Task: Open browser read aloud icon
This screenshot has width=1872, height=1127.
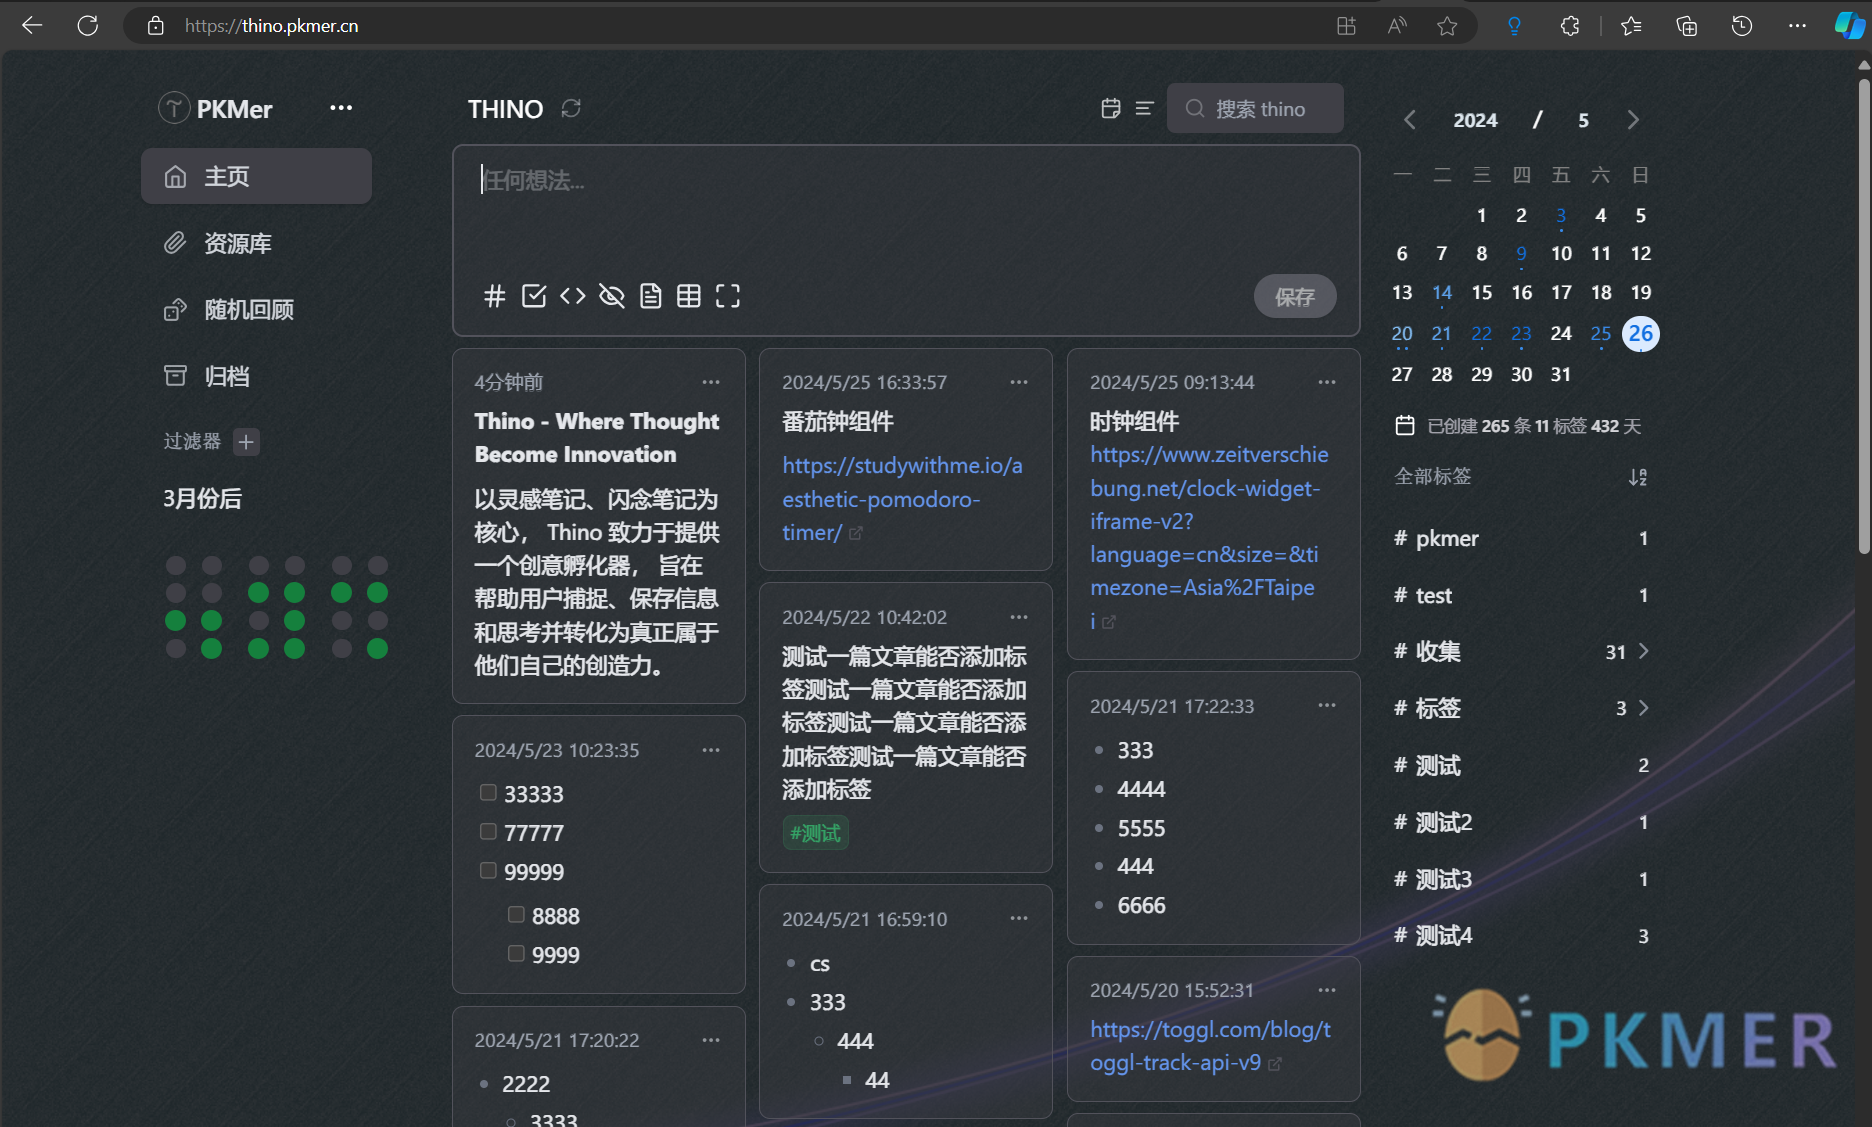Action: coord(1397,26)
